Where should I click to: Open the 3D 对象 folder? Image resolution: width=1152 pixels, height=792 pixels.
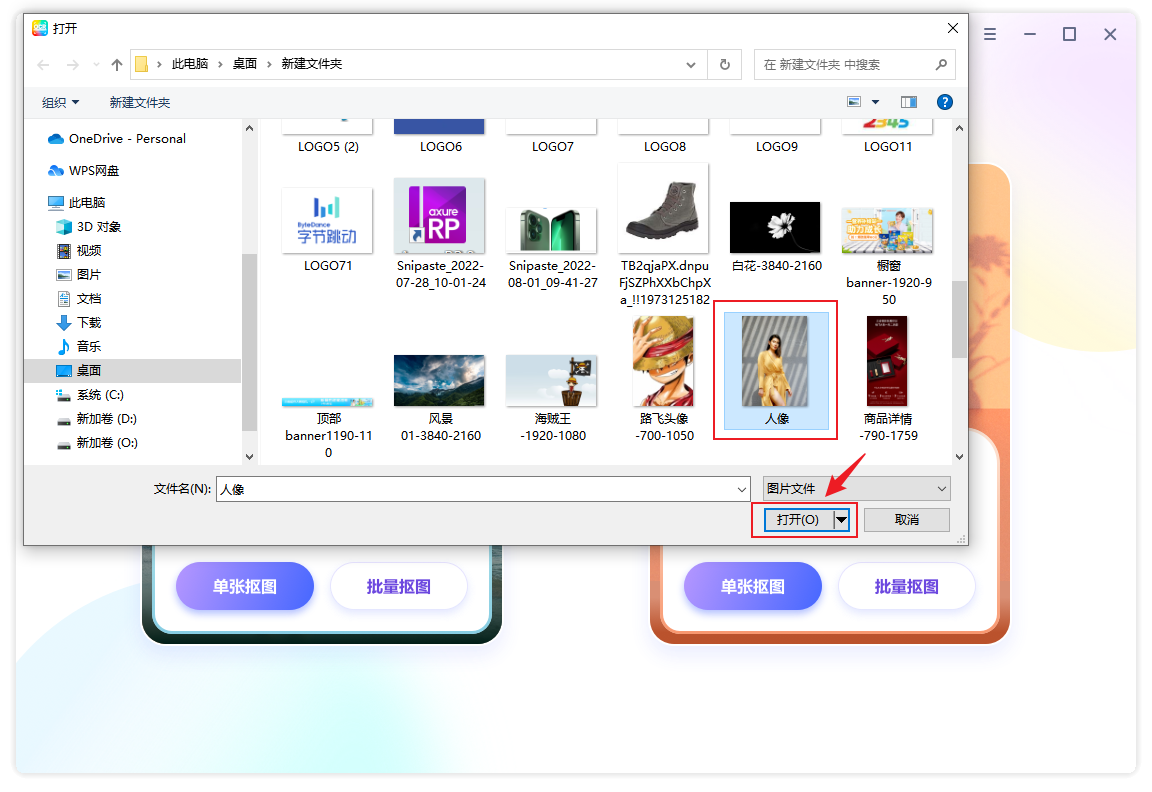[x=89, y=226]
